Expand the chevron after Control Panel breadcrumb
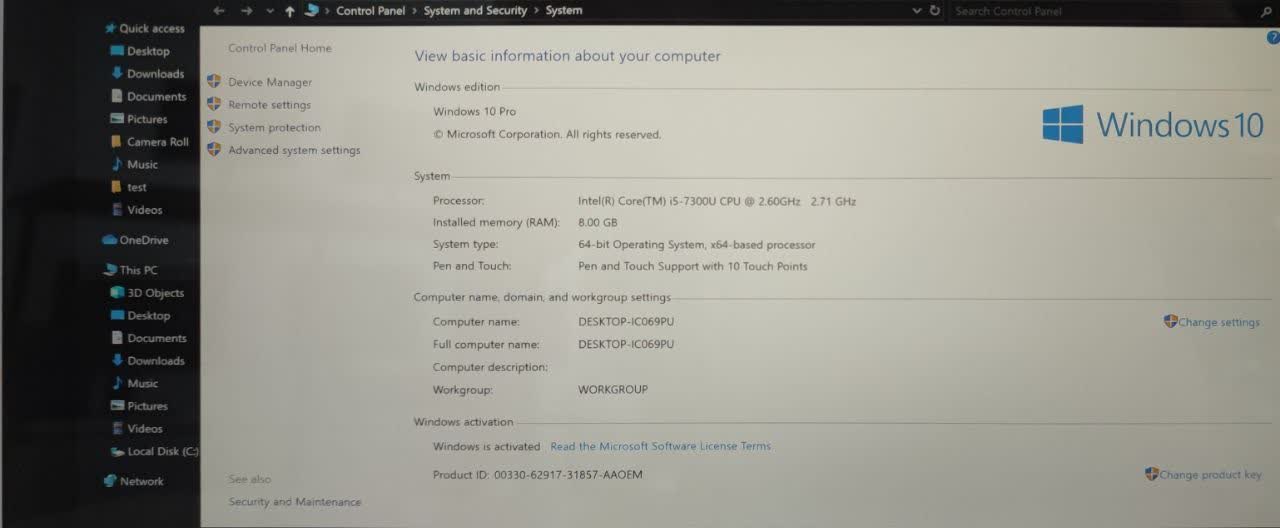 (414, 11)
